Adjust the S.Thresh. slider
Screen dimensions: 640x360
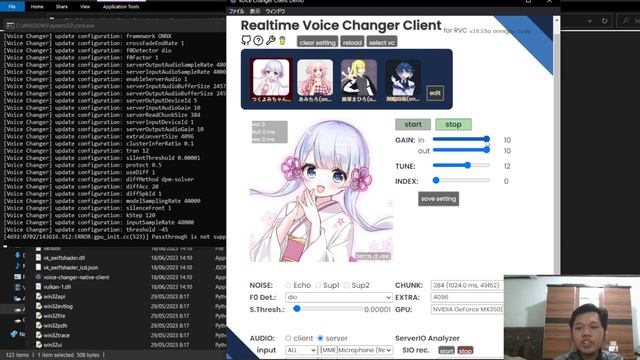click(x=328, y=309)
